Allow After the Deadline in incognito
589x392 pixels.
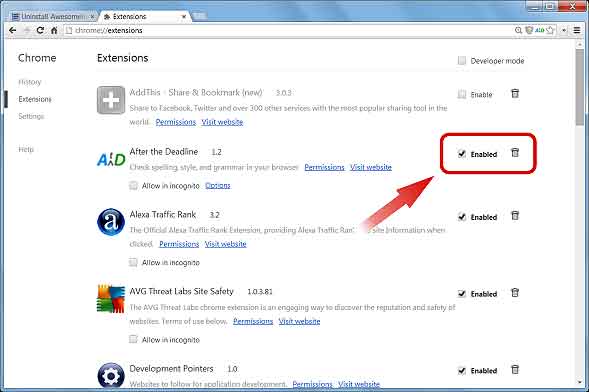coord(133,185)
